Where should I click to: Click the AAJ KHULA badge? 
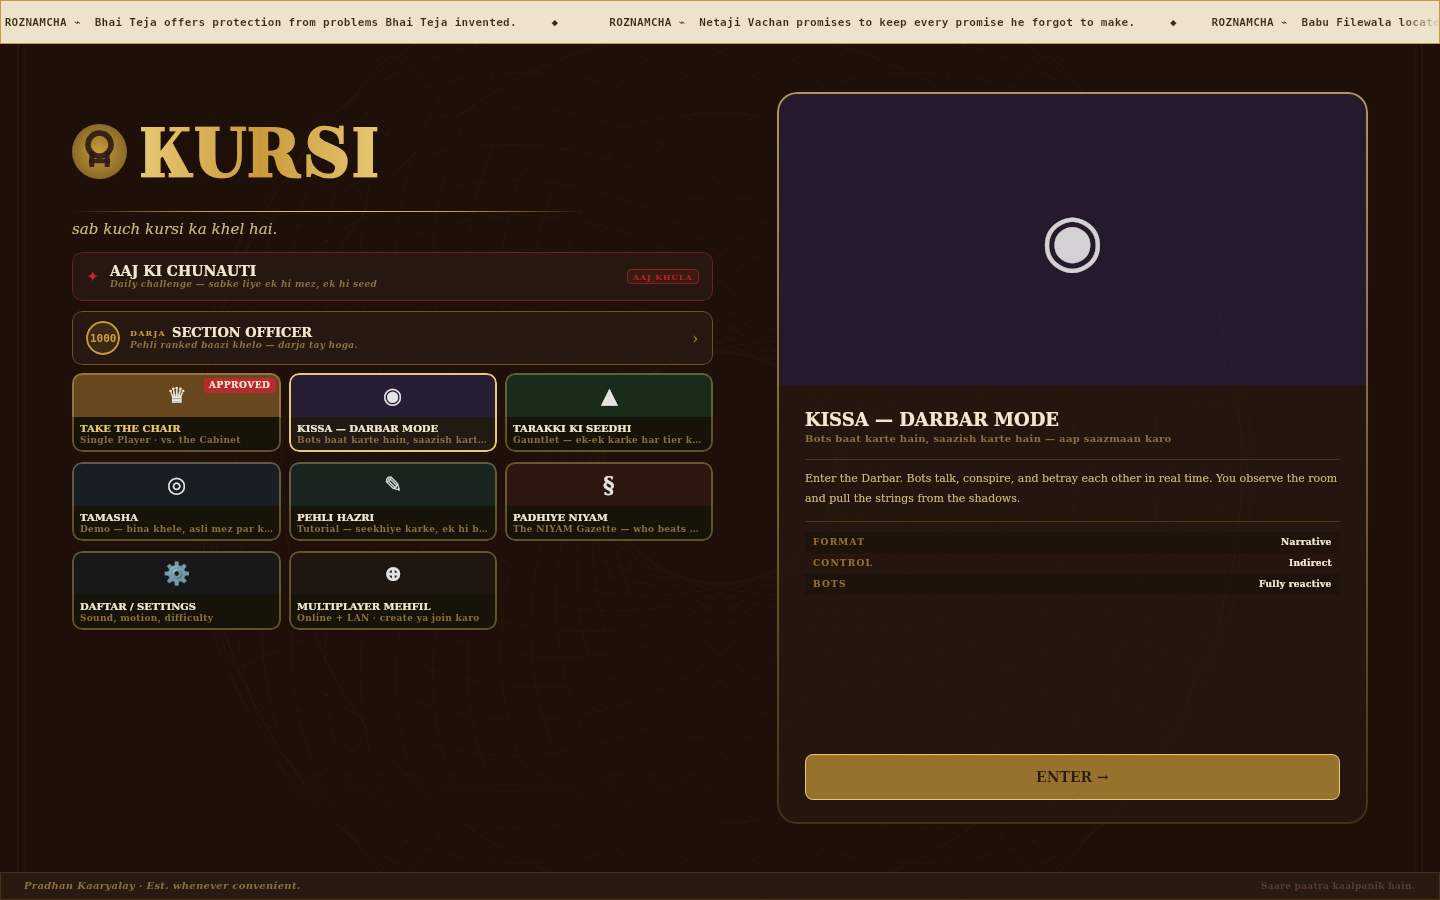click(663, 277)
